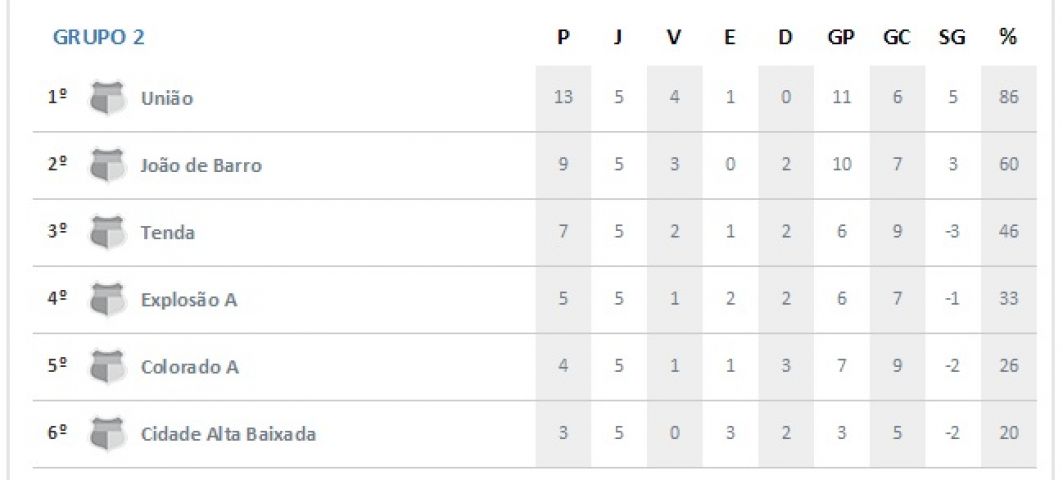This screenshot has height=480, width=1063.
Task: Click União's 86 percent cell
Action: point(1009,98)
